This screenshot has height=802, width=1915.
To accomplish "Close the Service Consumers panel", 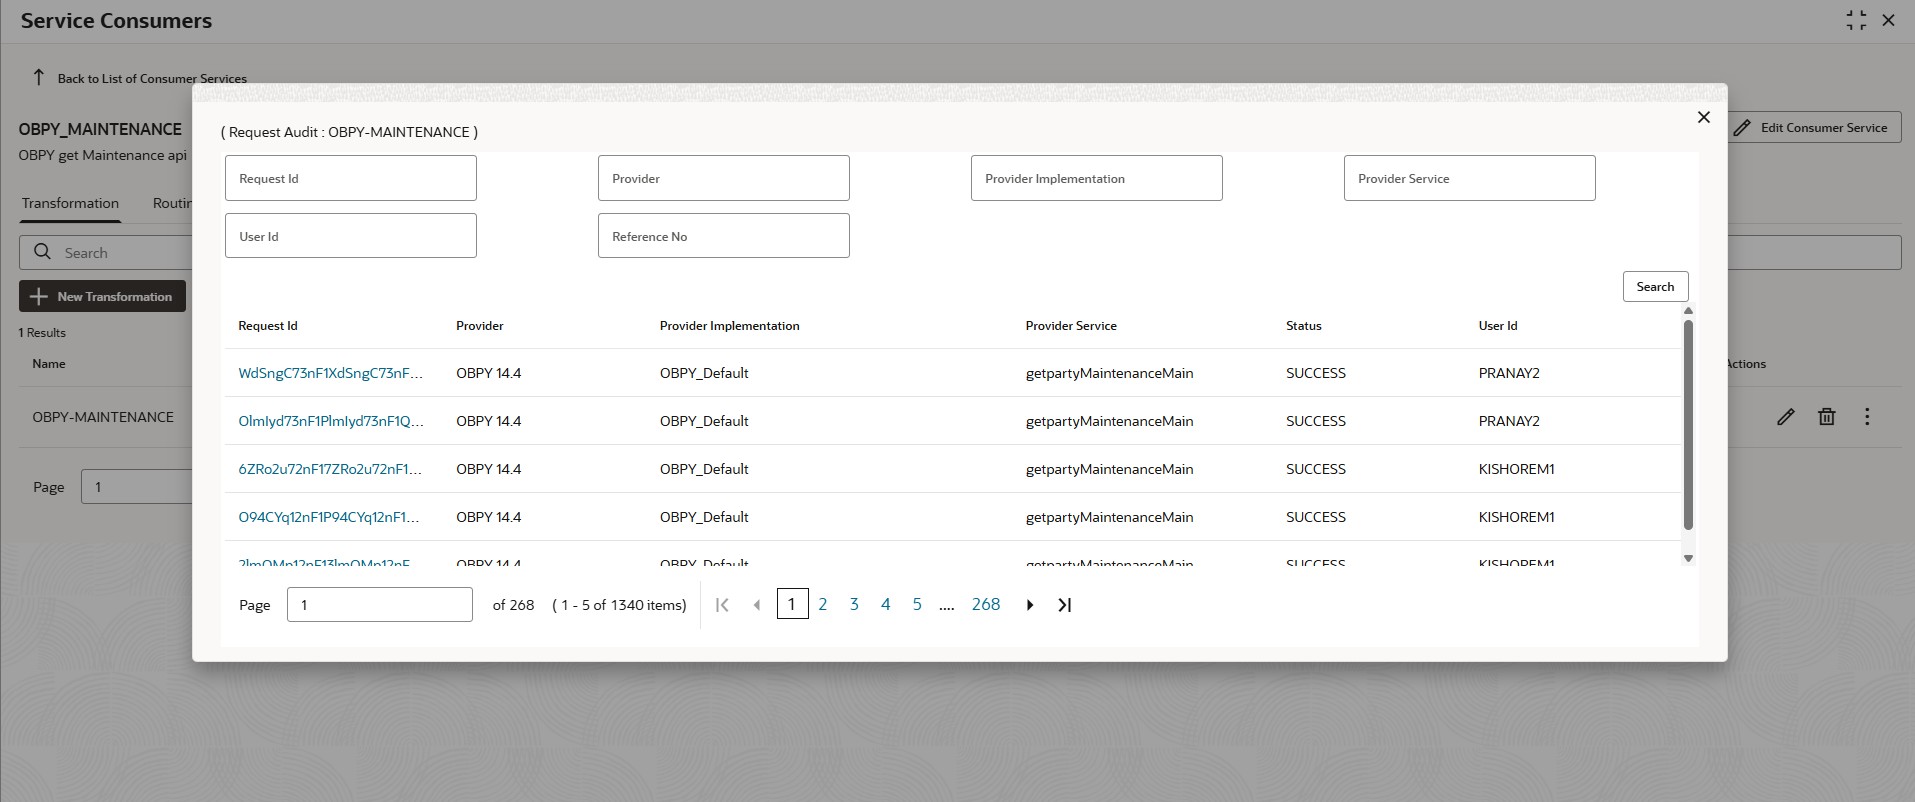I will pos(1888,20).
